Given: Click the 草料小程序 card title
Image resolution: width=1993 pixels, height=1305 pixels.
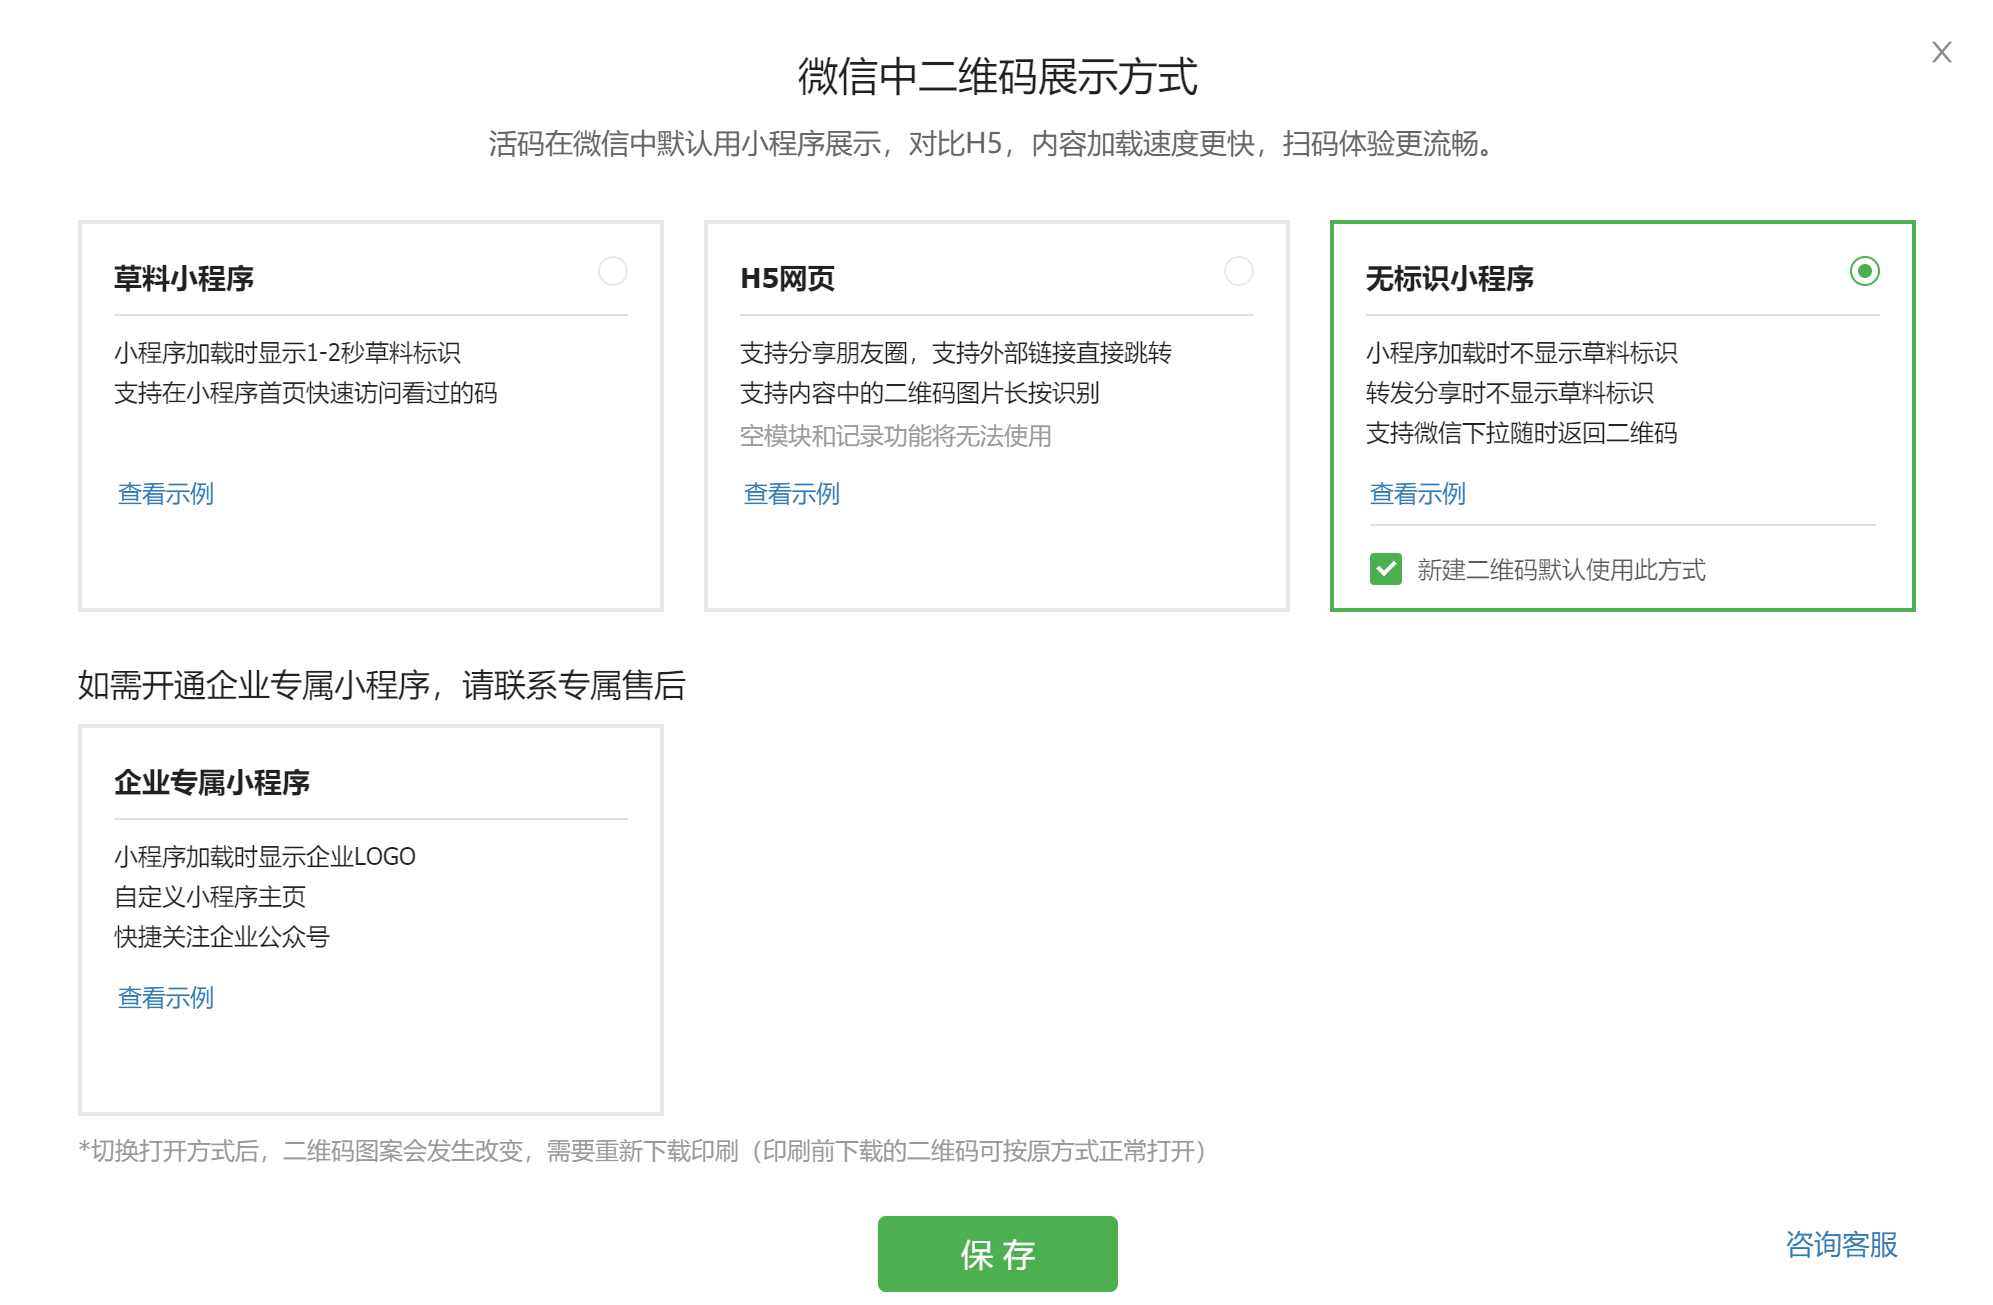Looking at the screenshot, I should [184, 278].
